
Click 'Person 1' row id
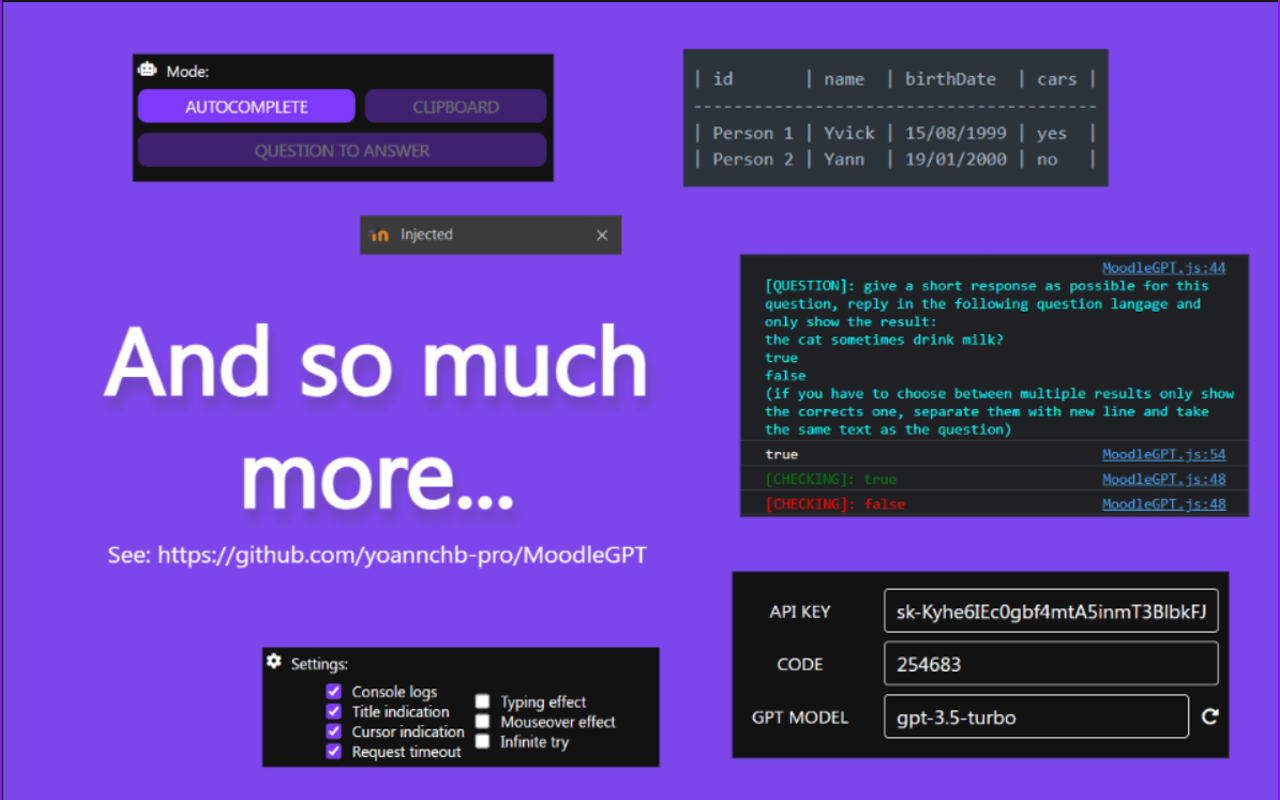(752, 133)
